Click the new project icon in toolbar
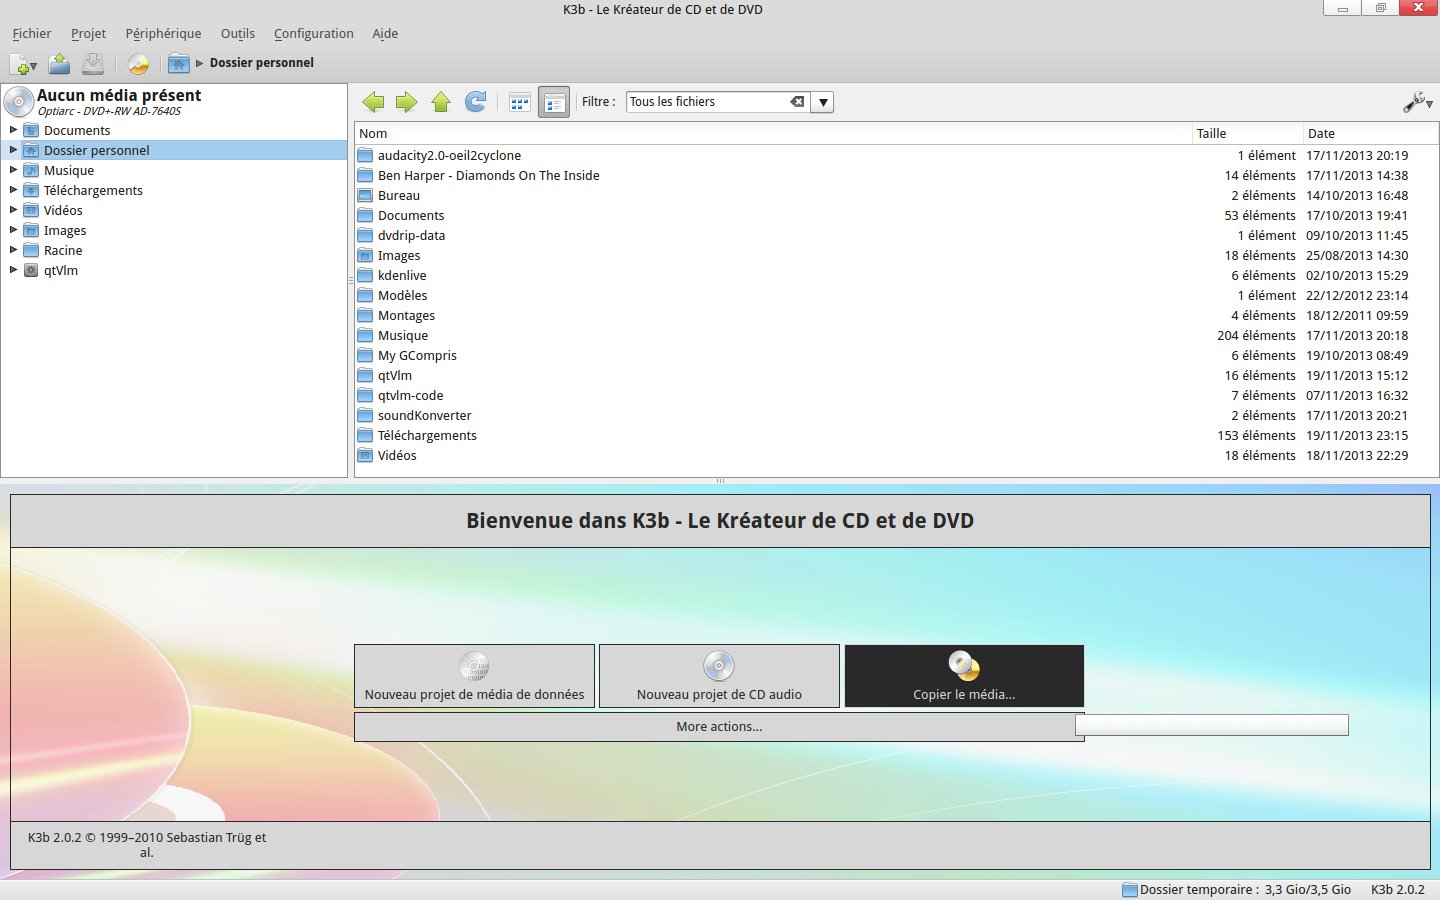Viewport: 1440px width, 900px height. pos(22,64)
